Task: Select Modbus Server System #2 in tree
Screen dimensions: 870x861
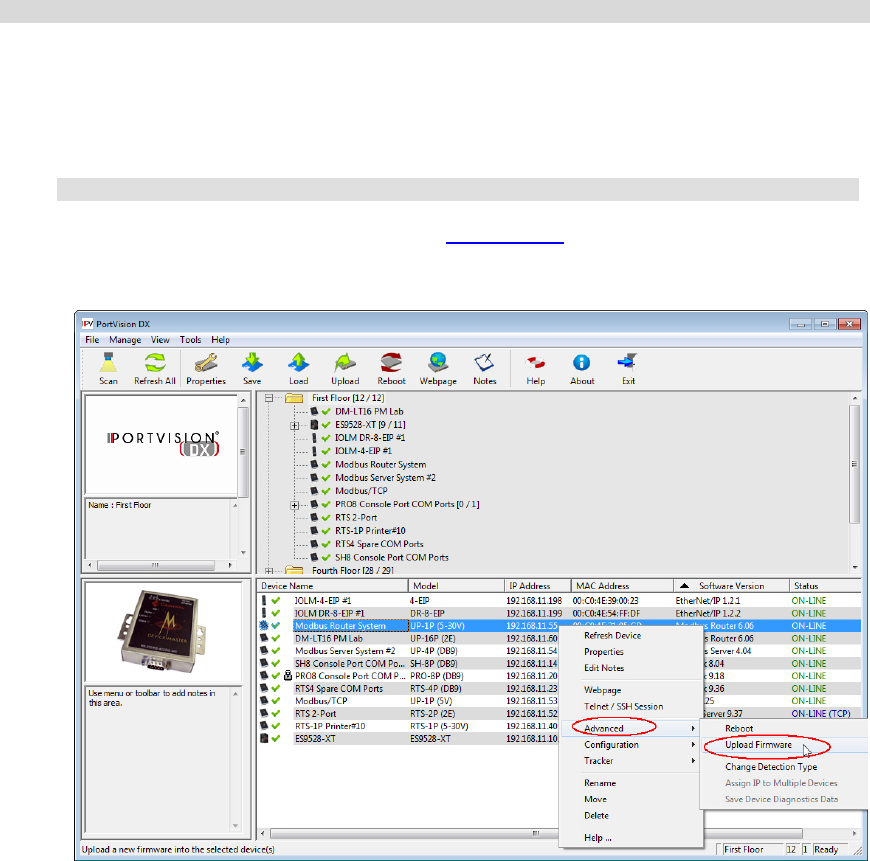Action: pos(385,478)
